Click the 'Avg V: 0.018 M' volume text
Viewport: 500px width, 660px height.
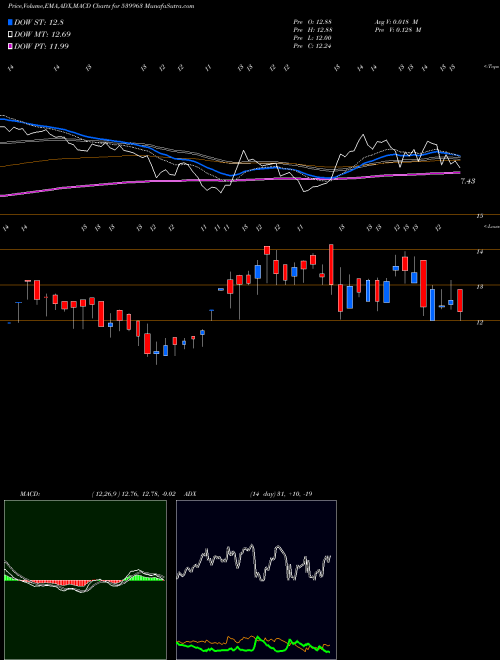[396, 22]
